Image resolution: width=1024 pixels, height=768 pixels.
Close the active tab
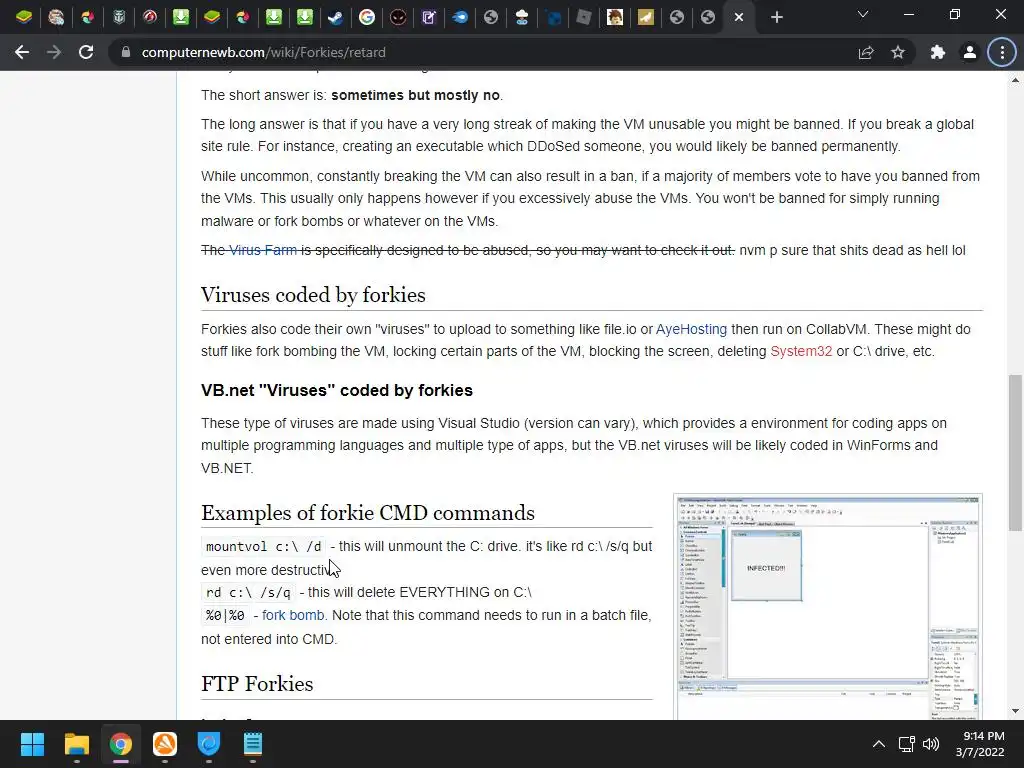point(739,17)
